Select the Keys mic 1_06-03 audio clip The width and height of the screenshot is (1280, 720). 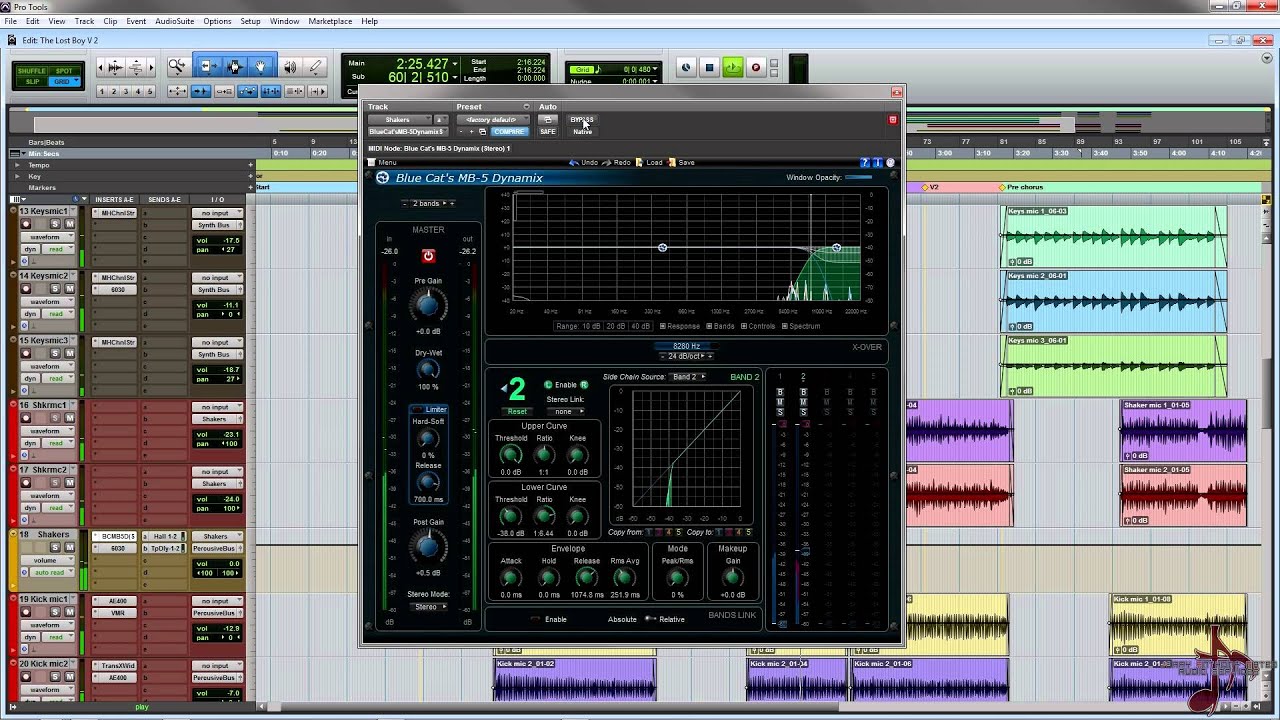coord(1113,236)
